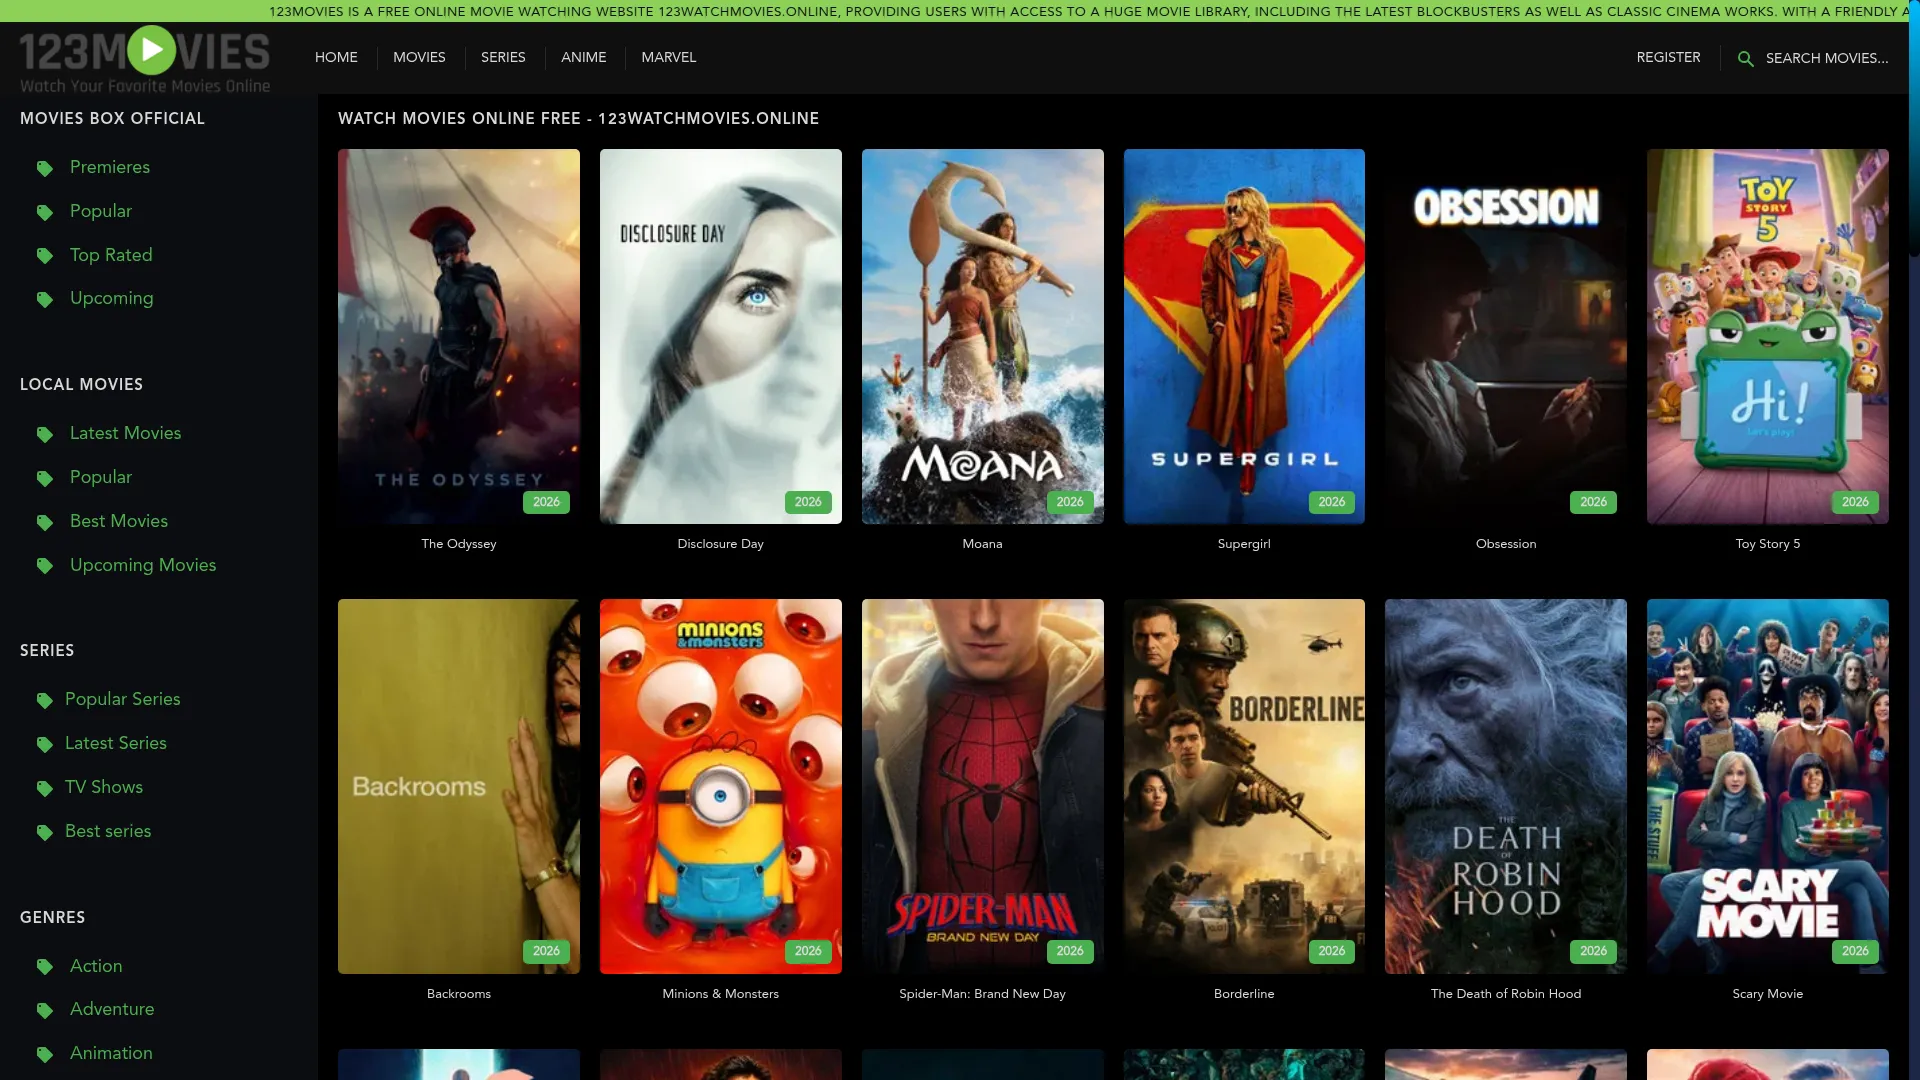Open the MARVEL navigation item
1920x1080 pixels.
tap(669, 58)
